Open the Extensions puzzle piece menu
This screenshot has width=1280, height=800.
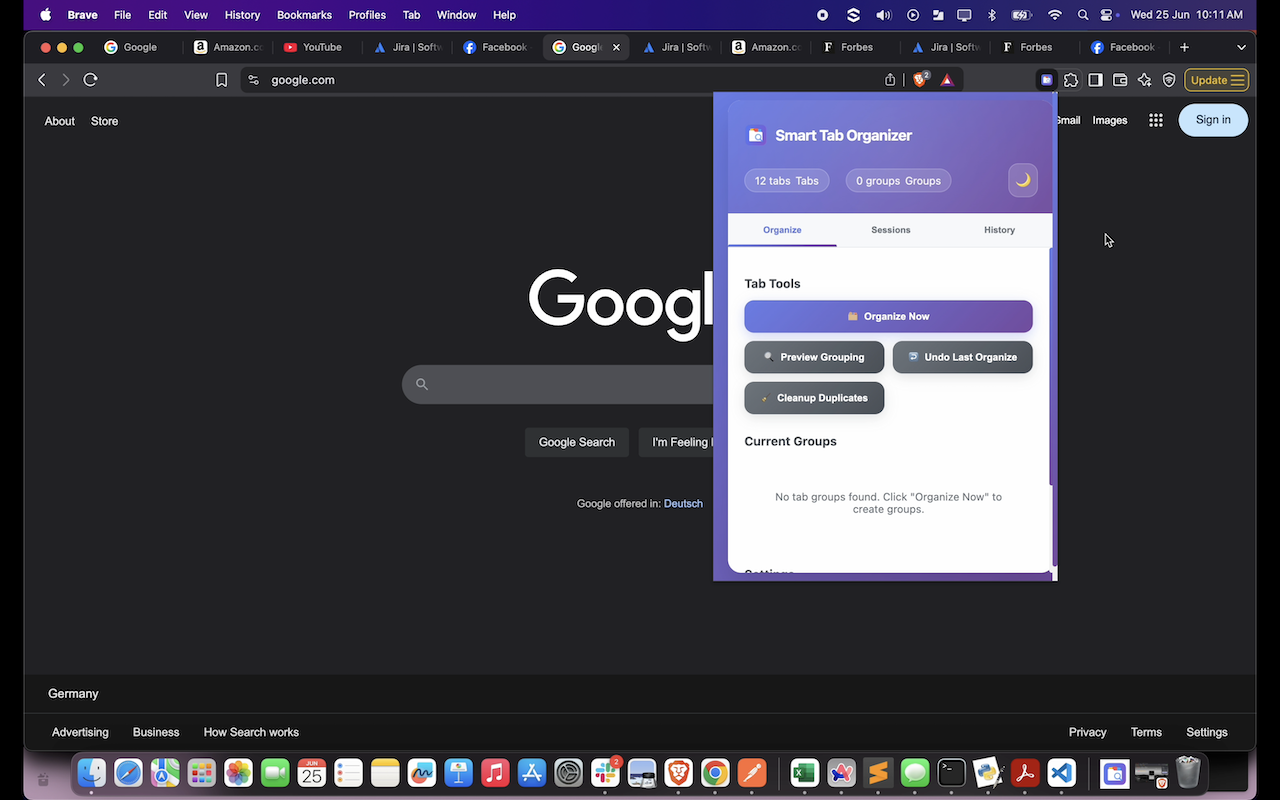coord(1071,80)
